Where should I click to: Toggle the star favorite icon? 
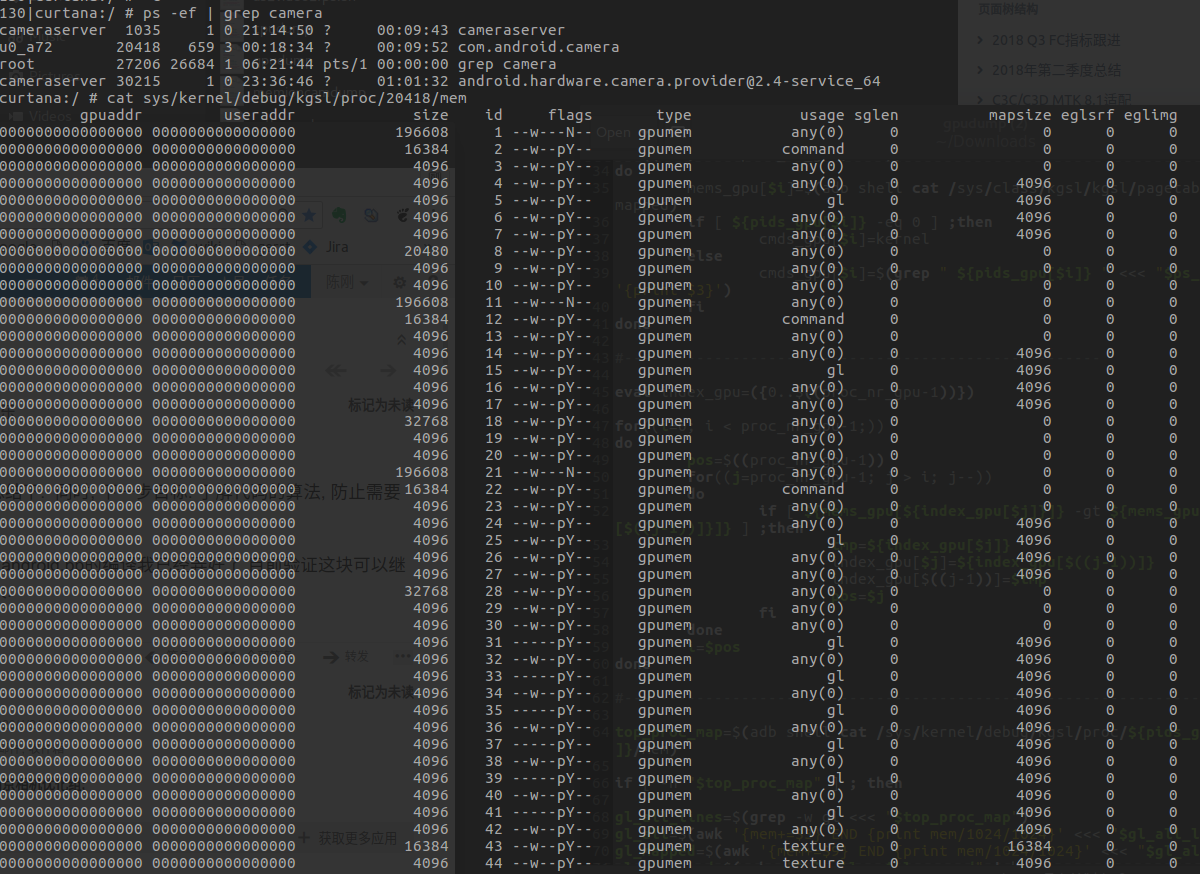pos(308,215)
